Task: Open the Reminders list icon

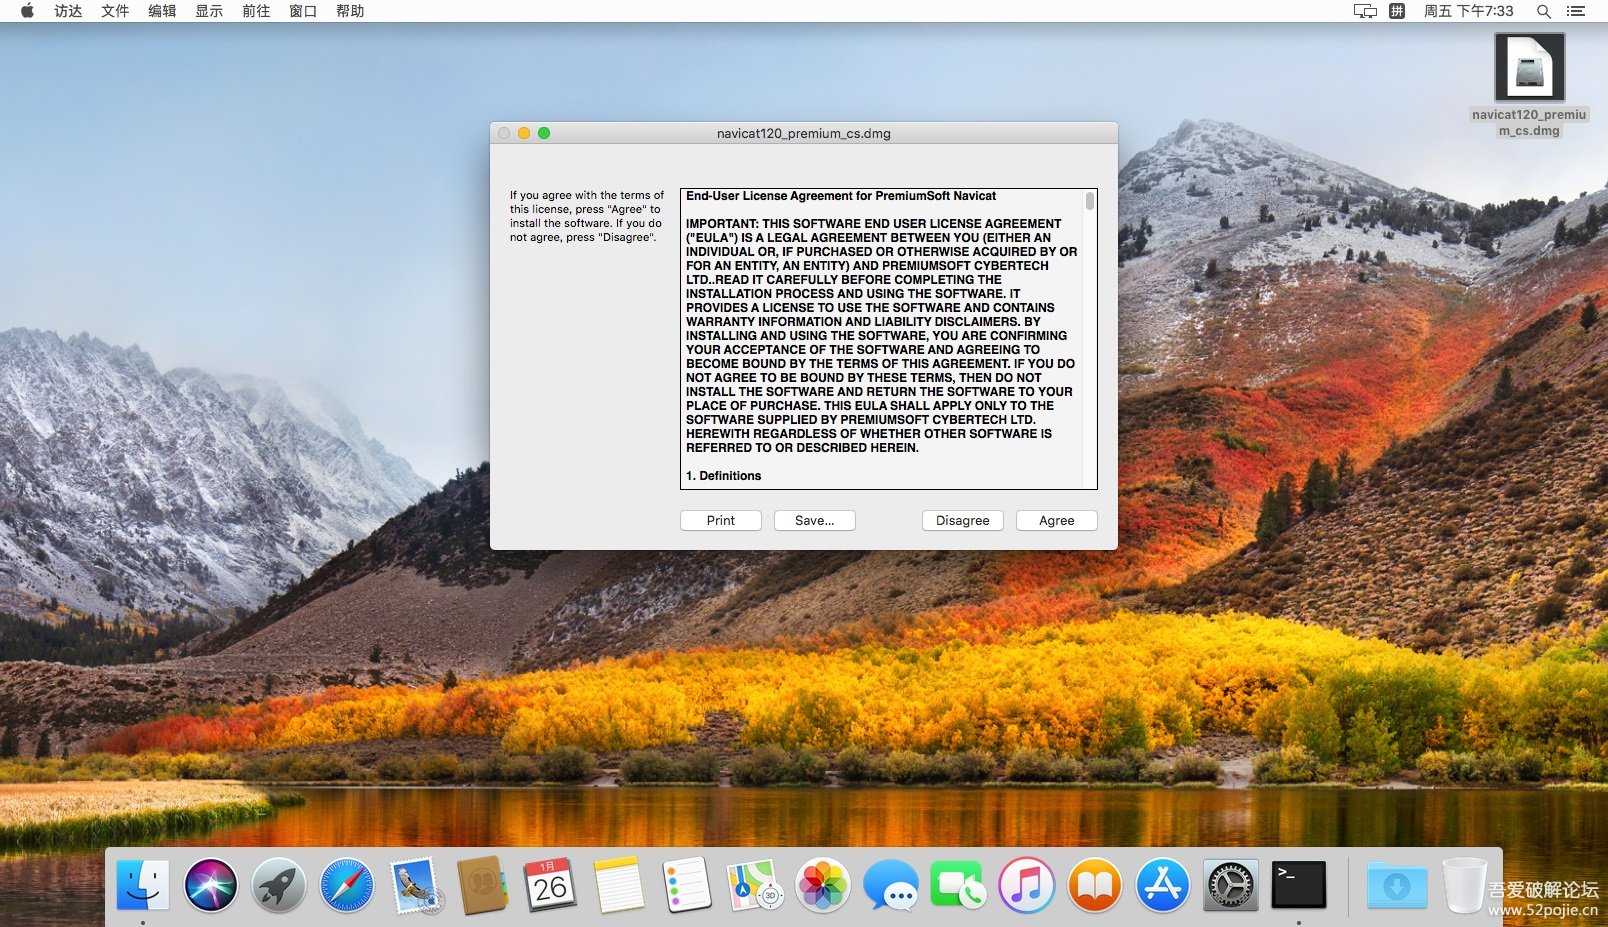Action: 686,885
